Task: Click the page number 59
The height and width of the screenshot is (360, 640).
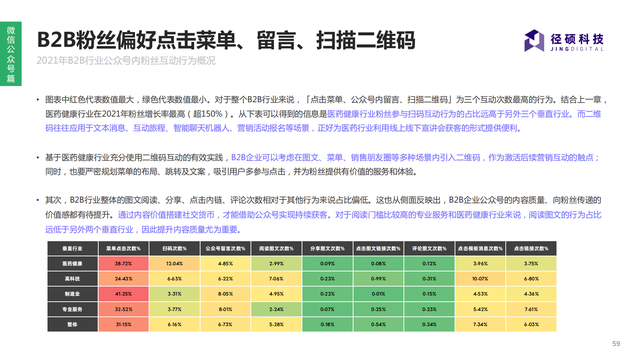Action: [616, 344]
